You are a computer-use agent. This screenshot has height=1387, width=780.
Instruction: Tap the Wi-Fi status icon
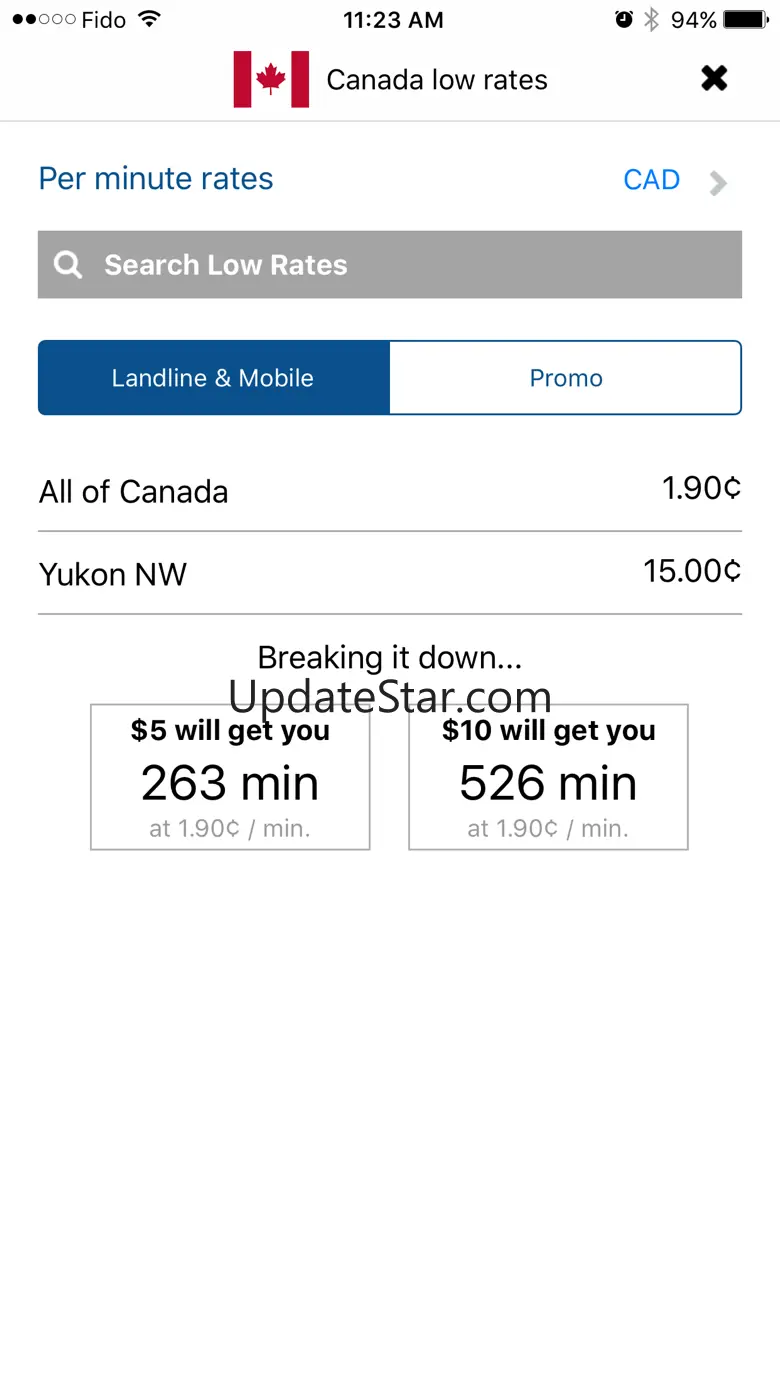(x=150, y=19)
